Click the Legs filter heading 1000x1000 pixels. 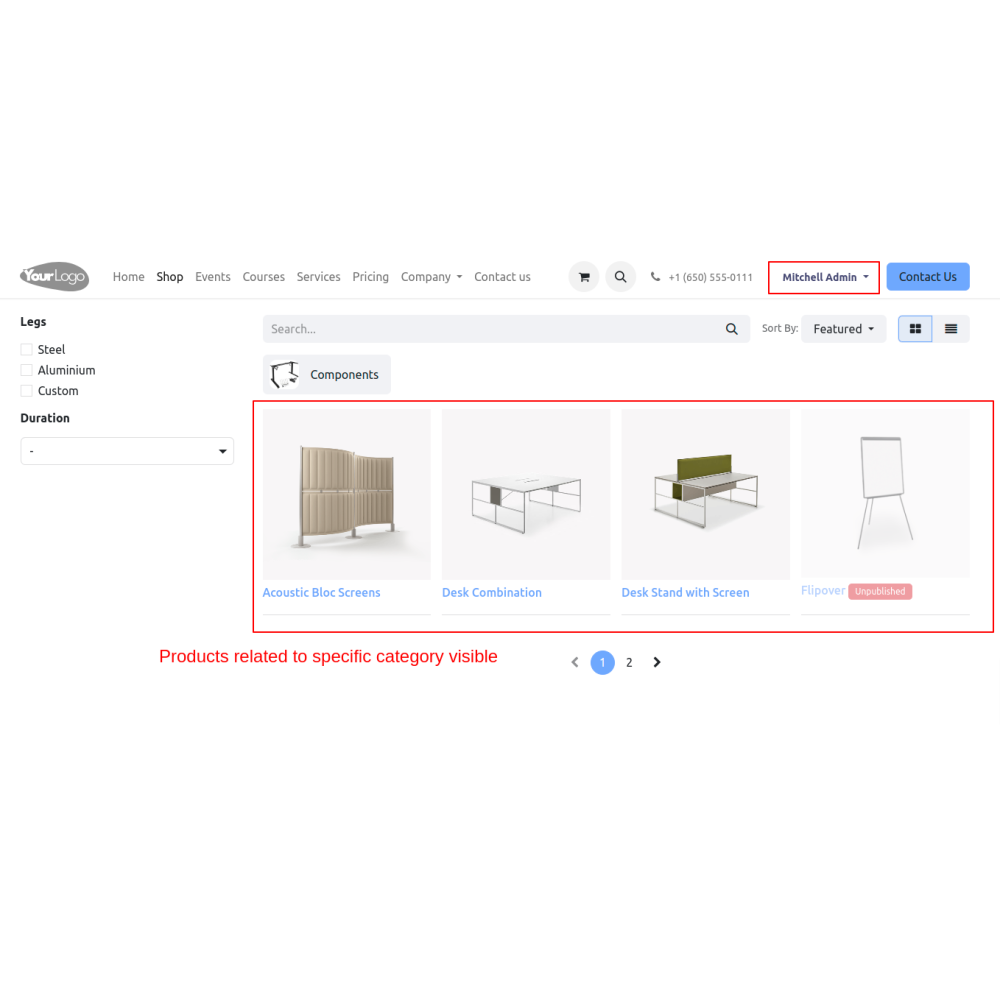[33, 321]
